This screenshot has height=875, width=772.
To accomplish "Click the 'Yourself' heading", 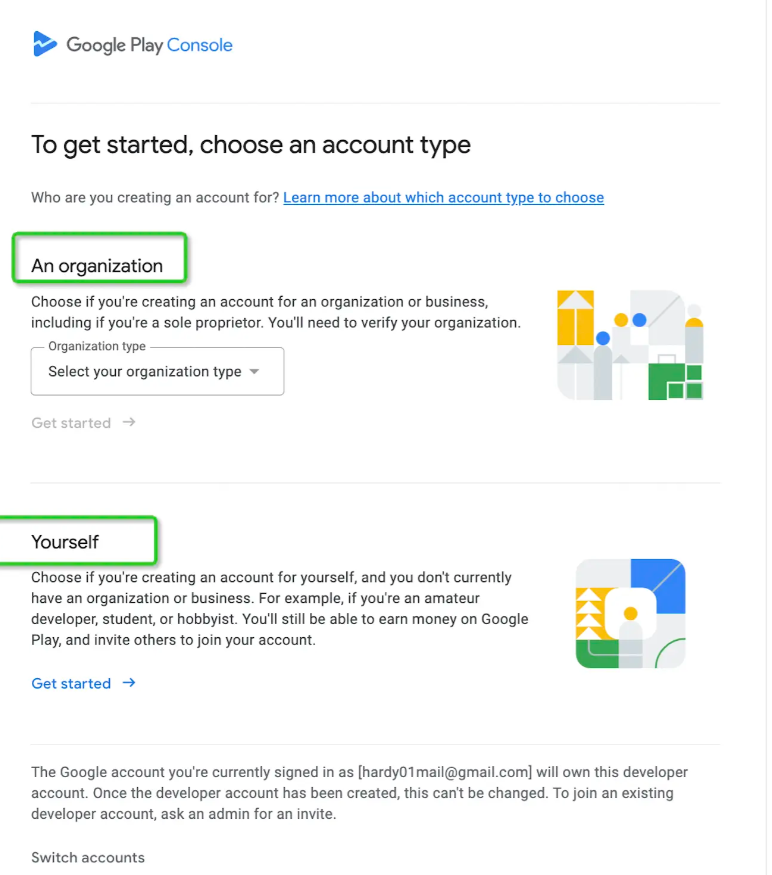I will tap(65, 542).
